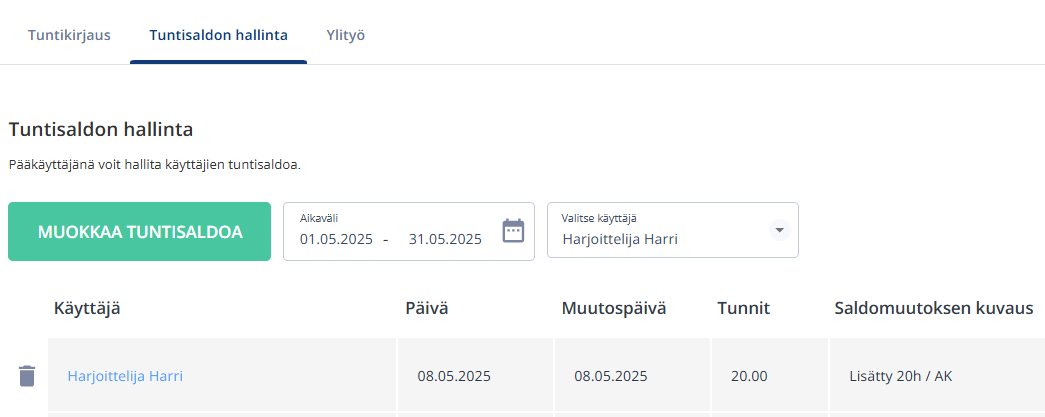Click the MUOKKAA TUNTISALDOA button

tap(139, 231)
